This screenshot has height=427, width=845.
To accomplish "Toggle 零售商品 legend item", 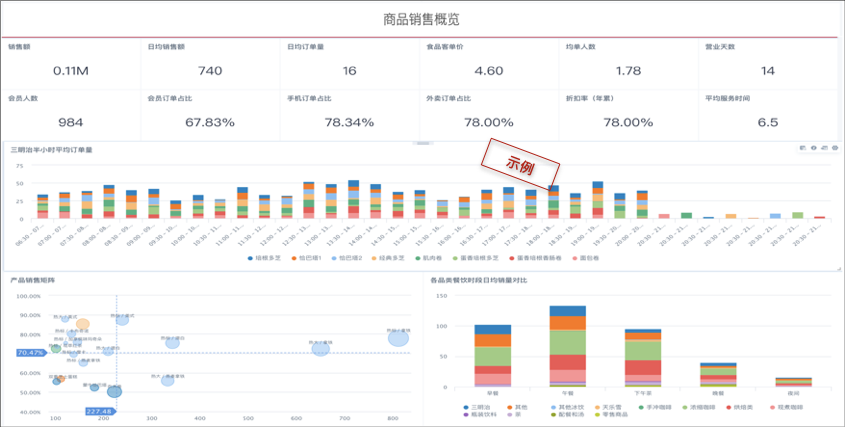I will 611,415.
